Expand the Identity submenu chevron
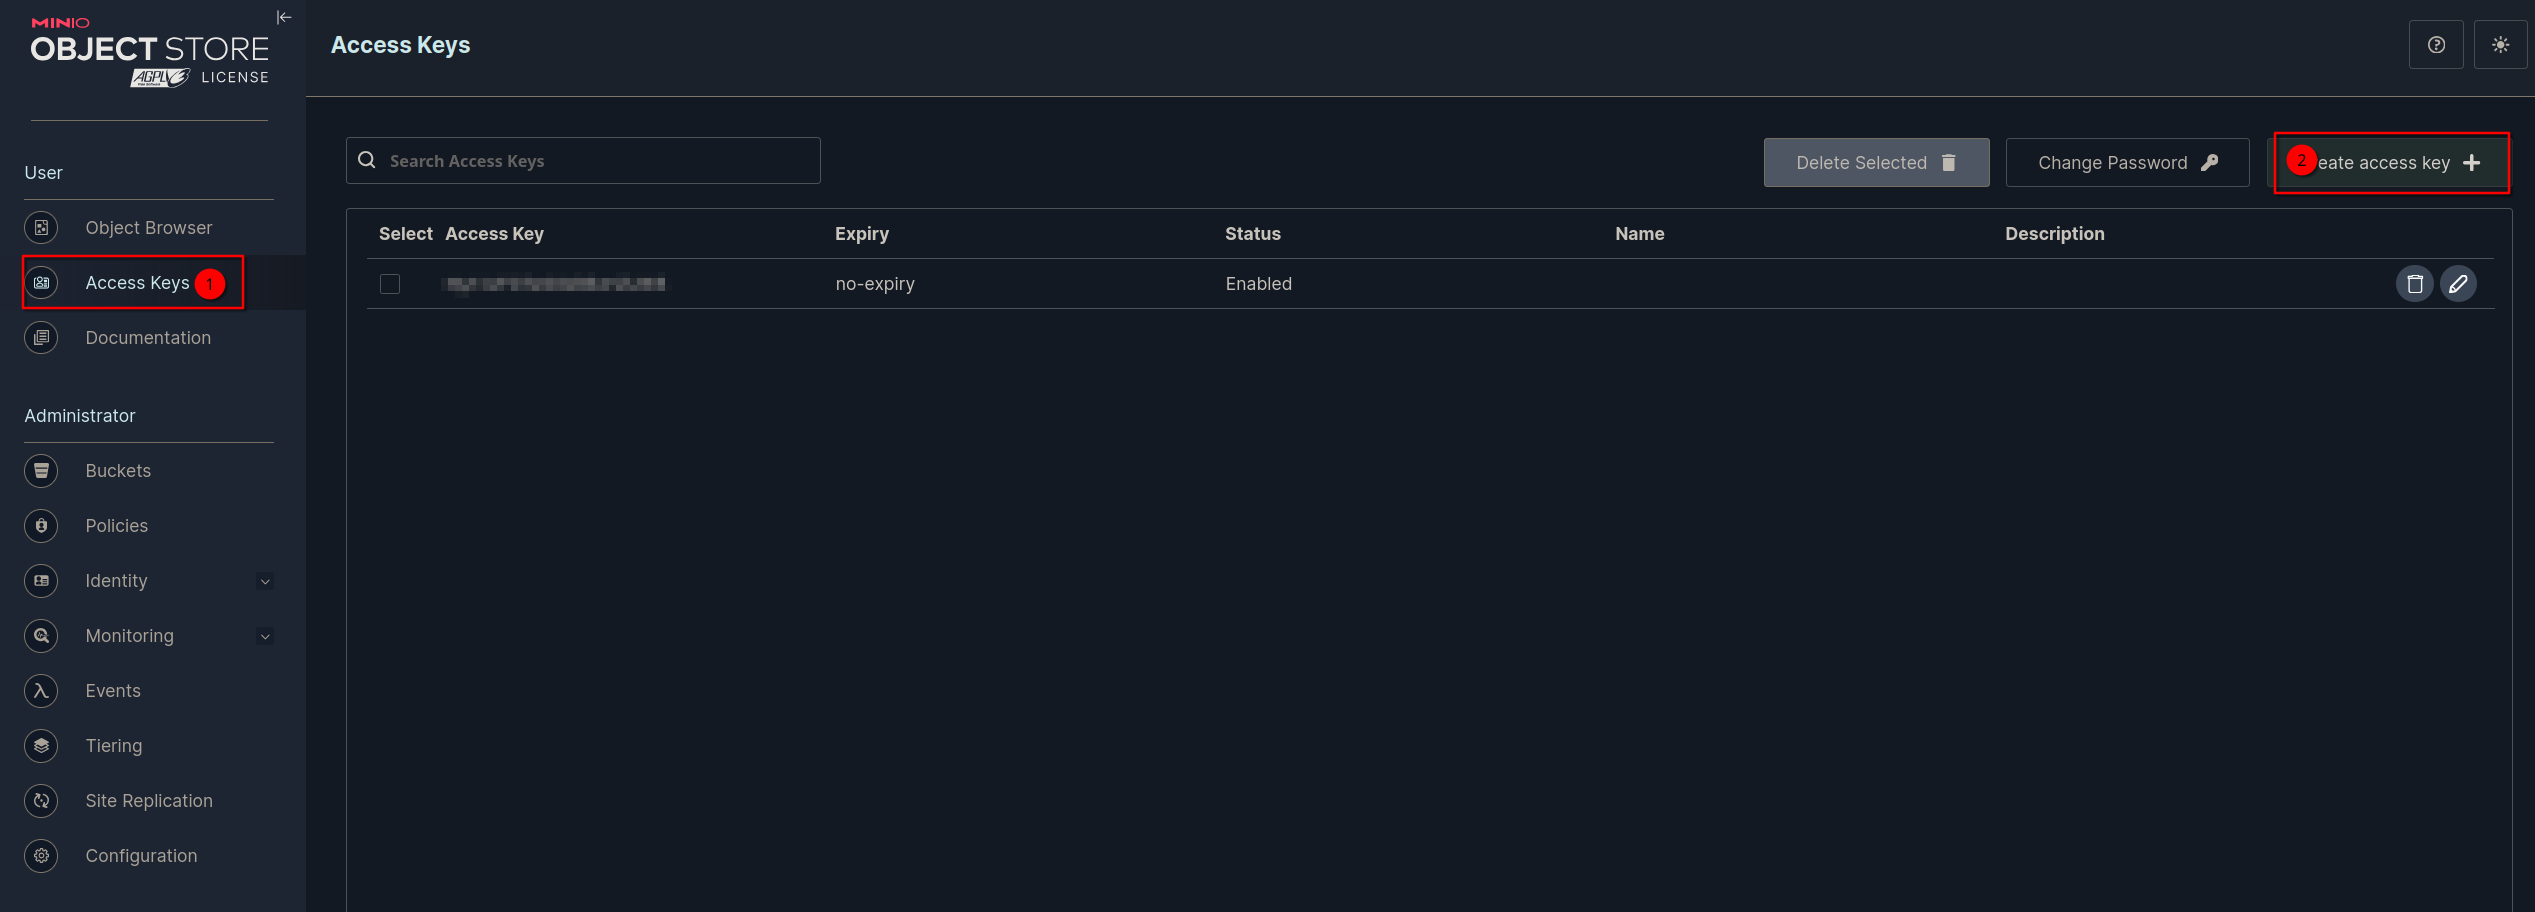This screenshot has width=2535, height=912. [265, 581]
